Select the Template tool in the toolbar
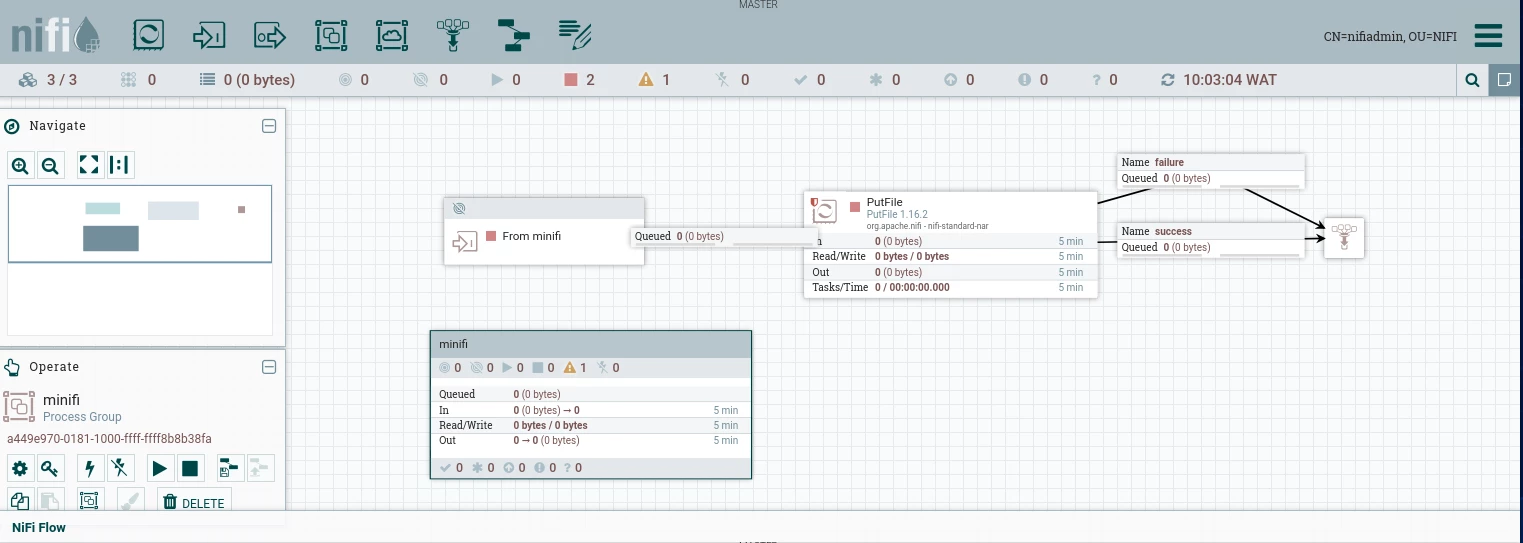The image size is (1523, 543). click(x=514, y=36)
